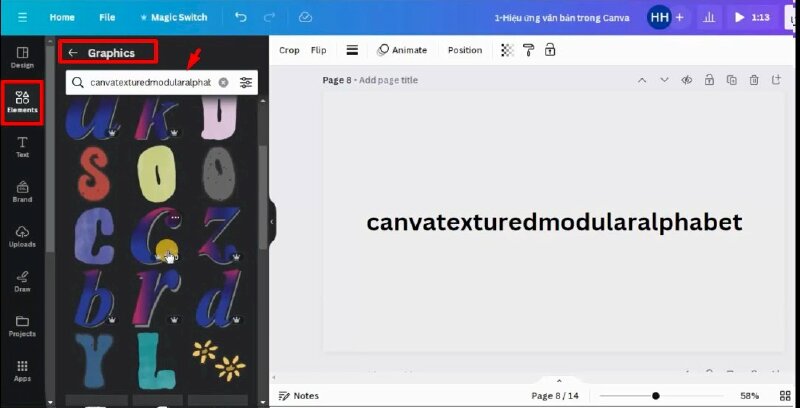Select the yellow flowers graphic
Viewport: 800px width, 408px height.
(218, 360)
